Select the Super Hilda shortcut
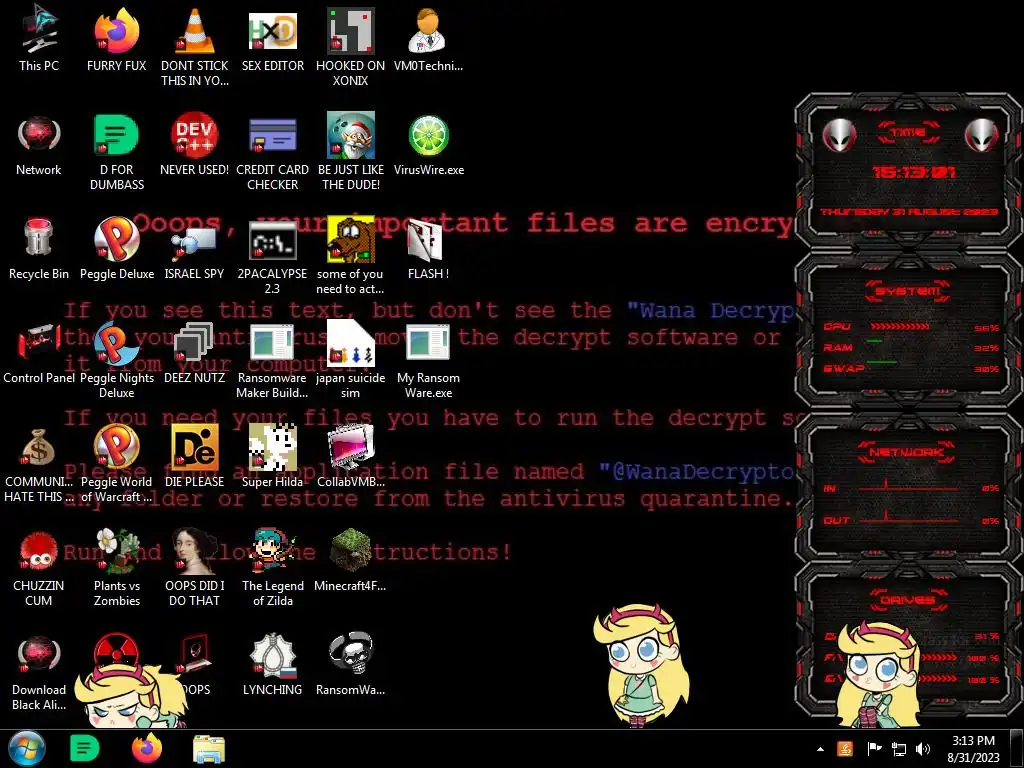 [x=273, y=456]
